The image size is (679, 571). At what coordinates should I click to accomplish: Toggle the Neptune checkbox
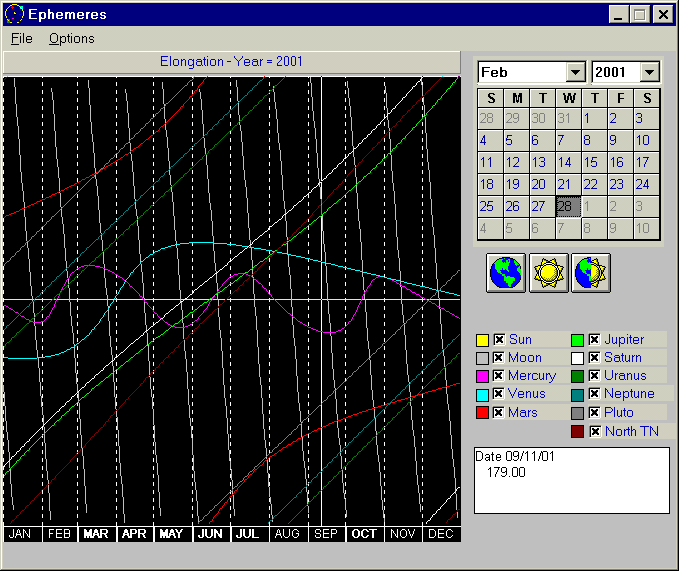pyautogui.click(x=595, y=394)
